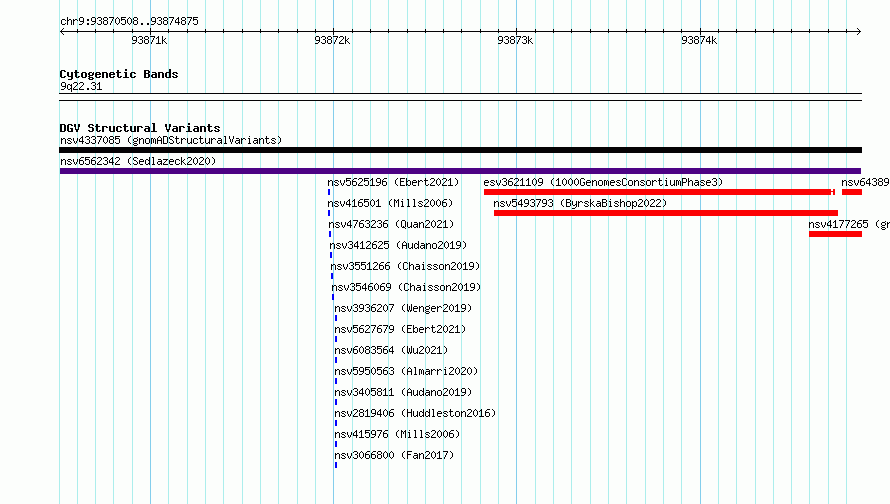Viewport: 890px width, 504px height.
Task: Click the chr9:93870508..93874875 coordinates text
Action: tap(129, 21)
